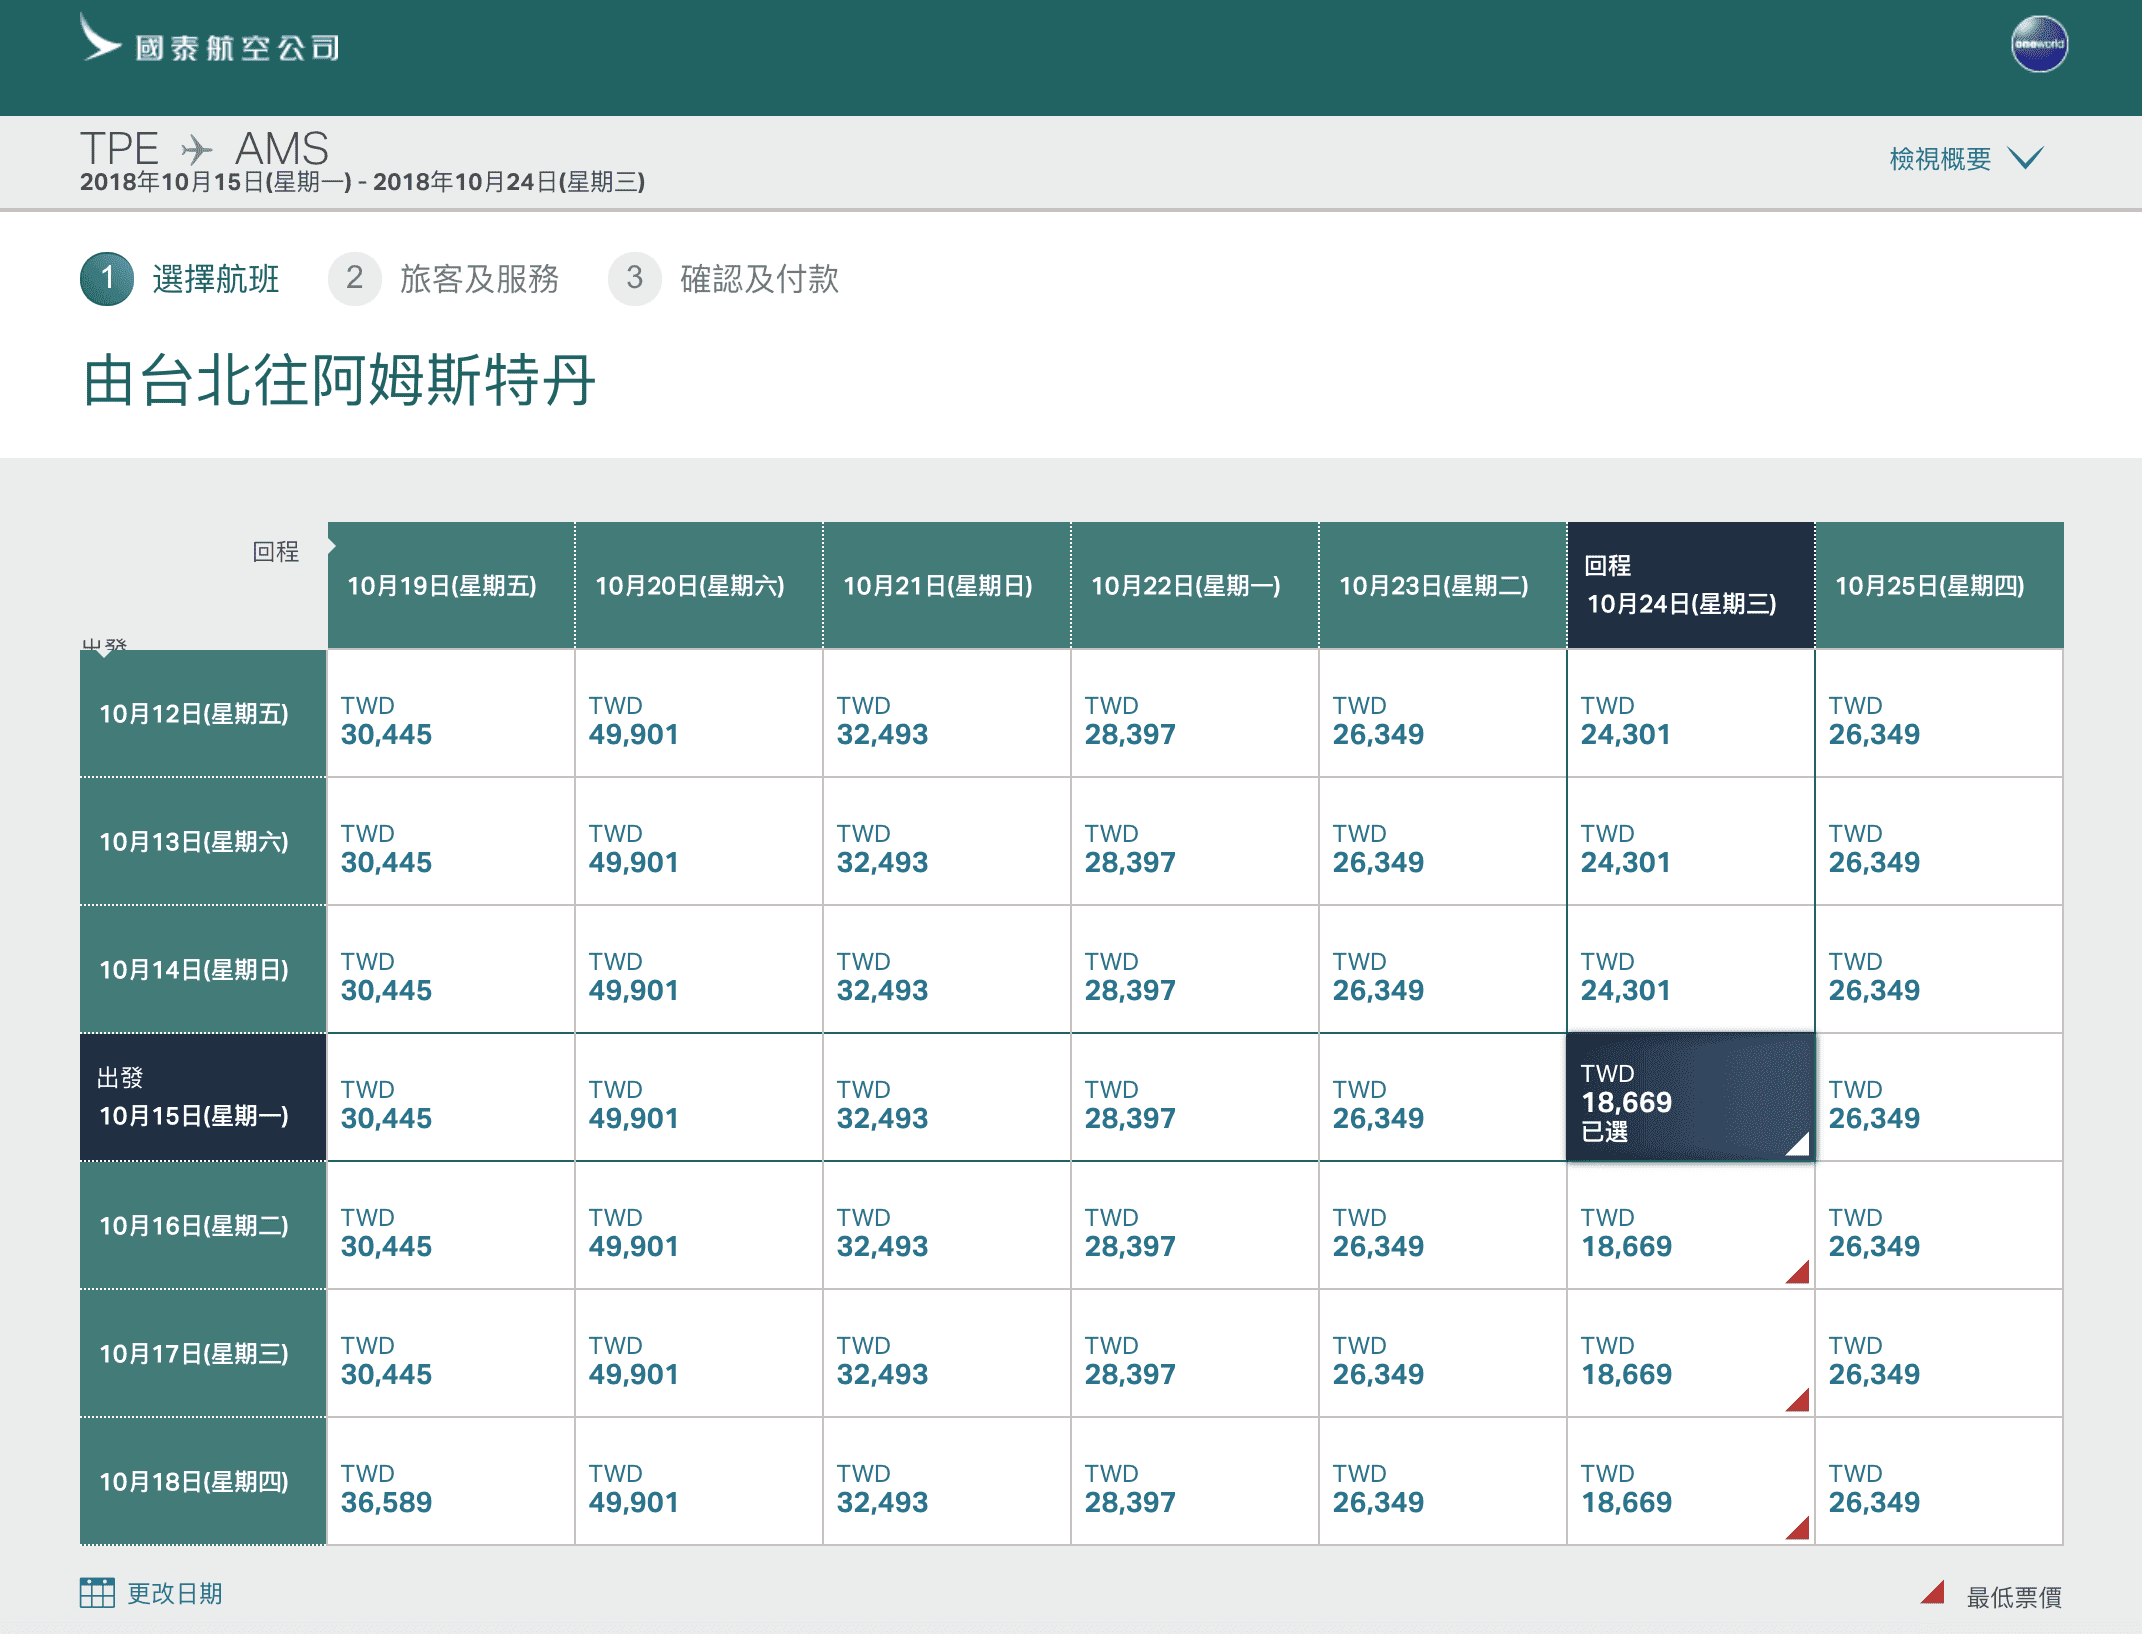Click the Cathay Pacific logo
Screen dimensions: 2142x1634
[x=210, y=40]
